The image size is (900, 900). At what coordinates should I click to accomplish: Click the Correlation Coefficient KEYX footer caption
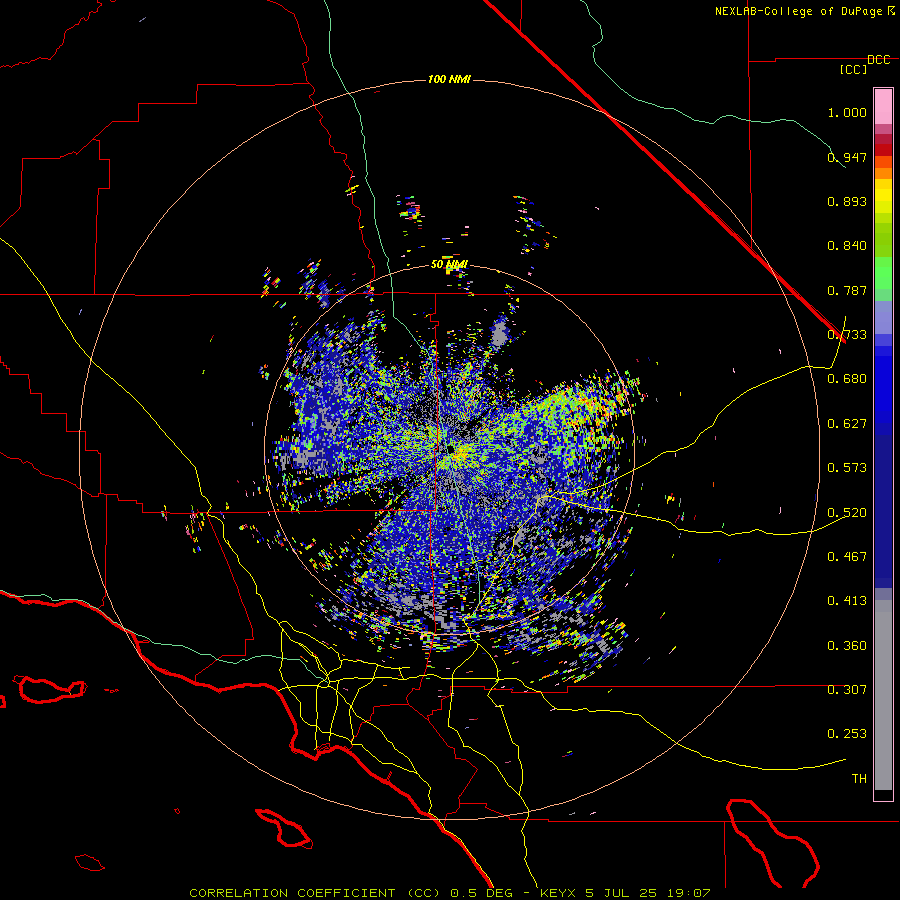pos(450,893)
